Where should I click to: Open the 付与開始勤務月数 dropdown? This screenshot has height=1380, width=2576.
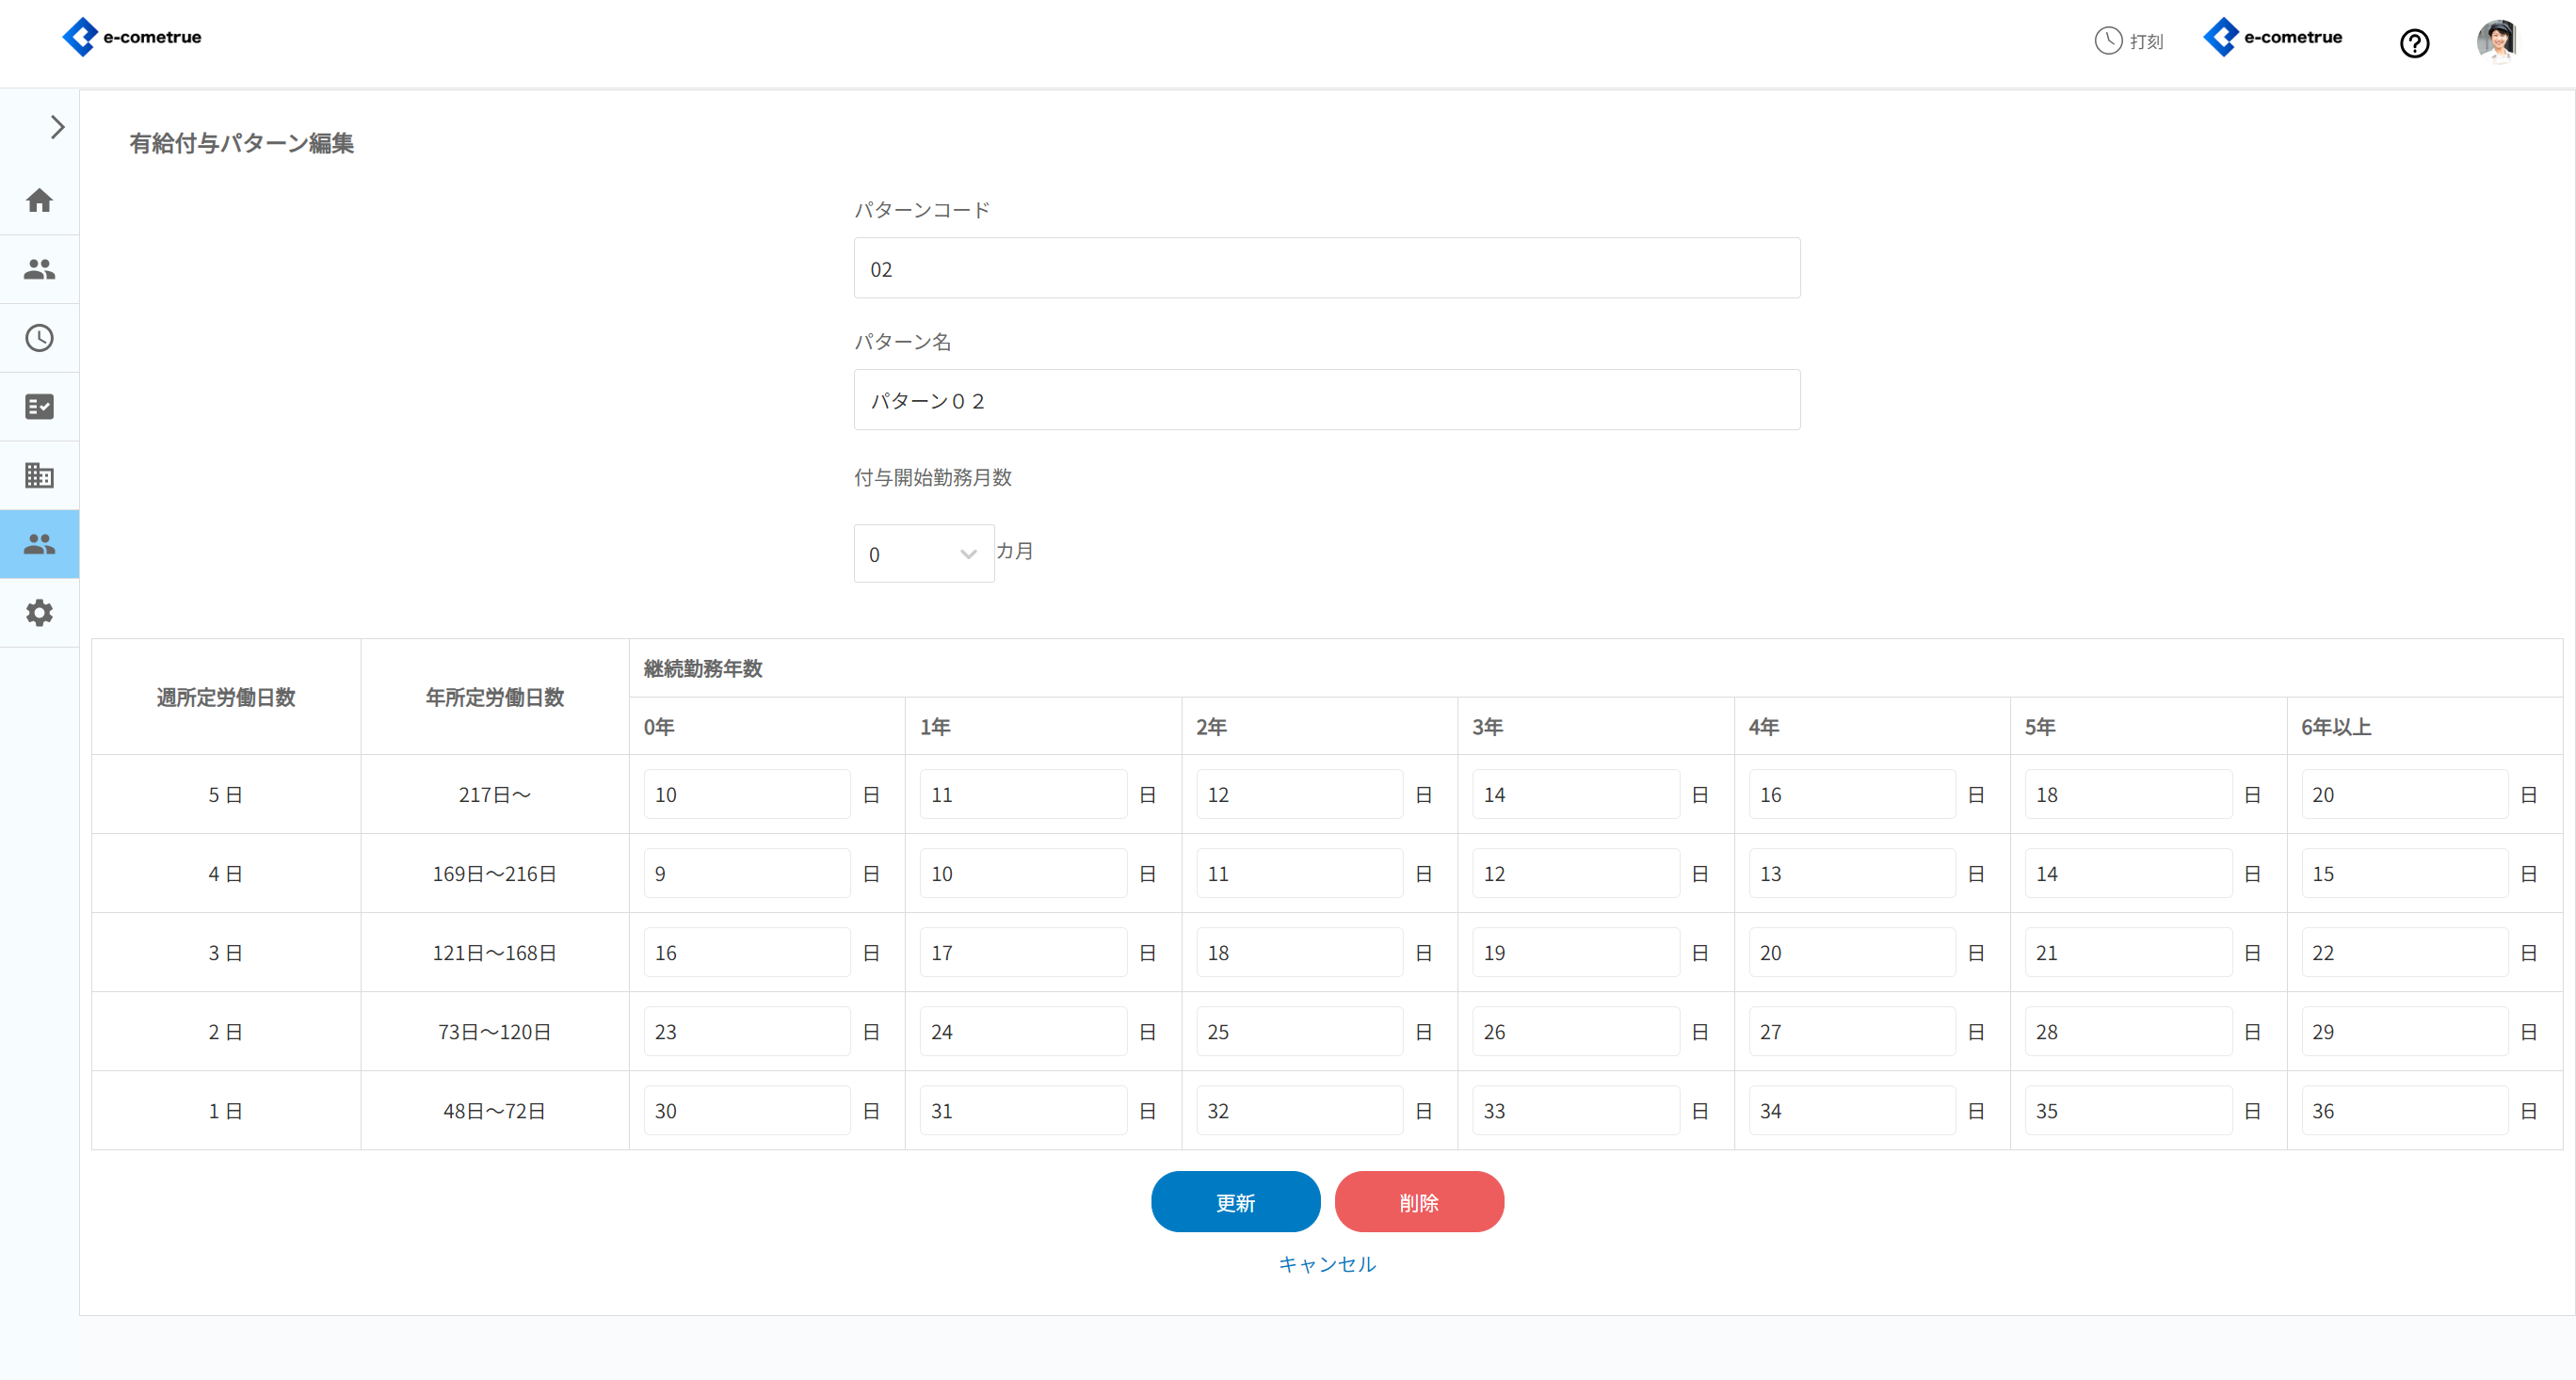tap(923, 554)
